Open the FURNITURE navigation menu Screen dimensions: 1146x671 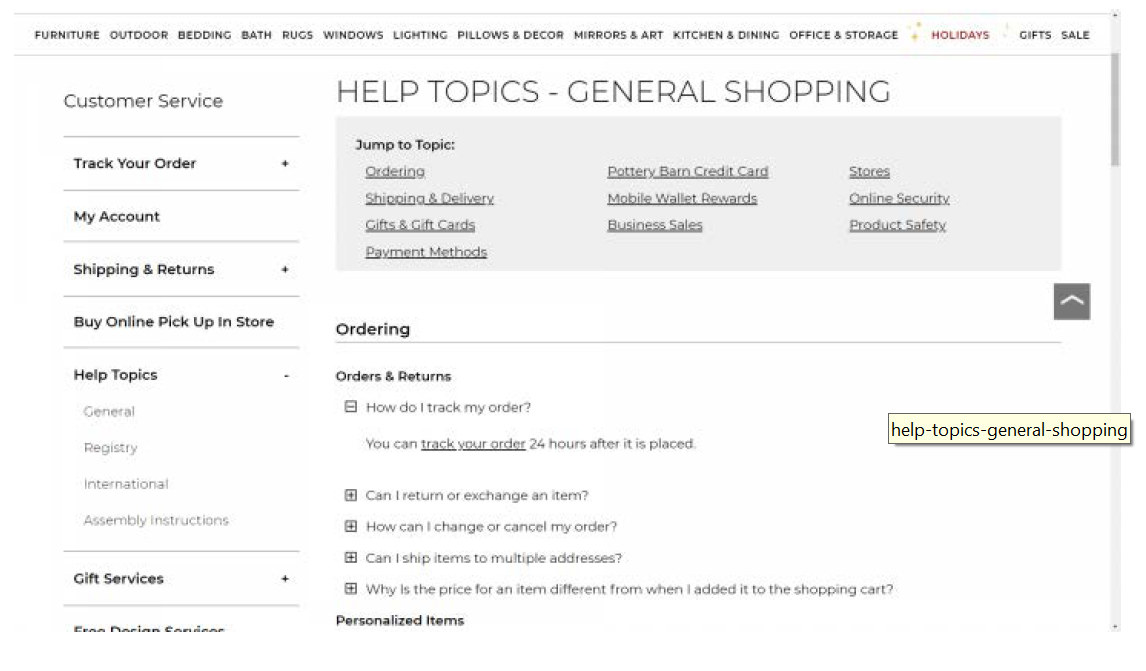(67, 35)
